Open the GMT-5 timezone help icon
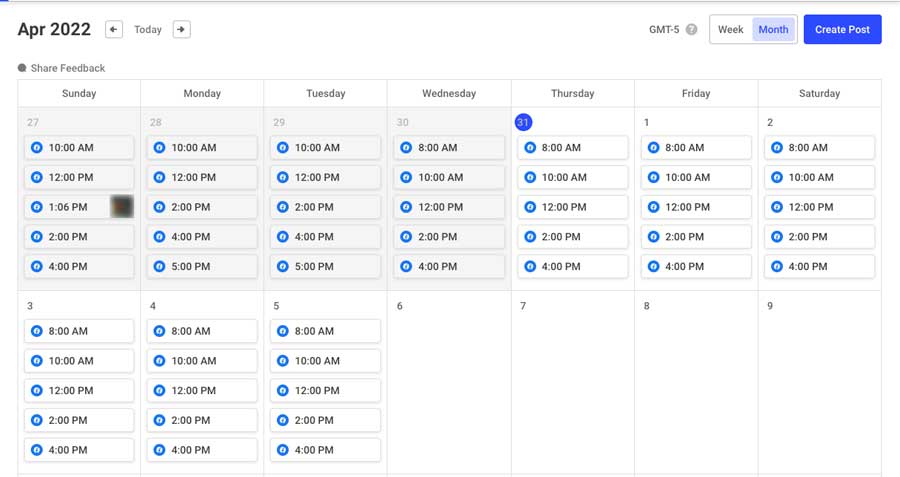The image size is (900, 477). click(691, 30)
